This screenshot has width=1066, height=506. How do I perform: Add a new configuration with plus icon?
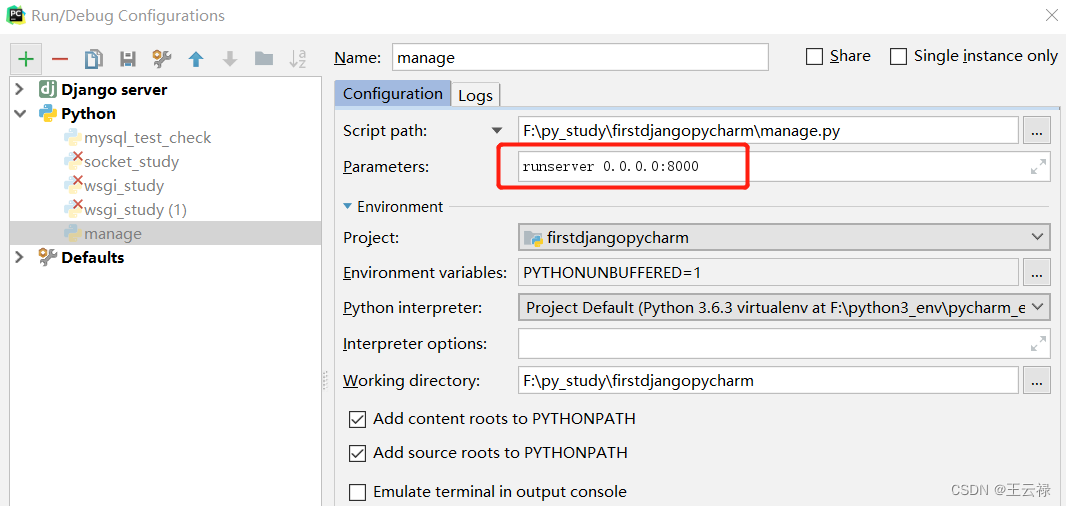[26, 59]
